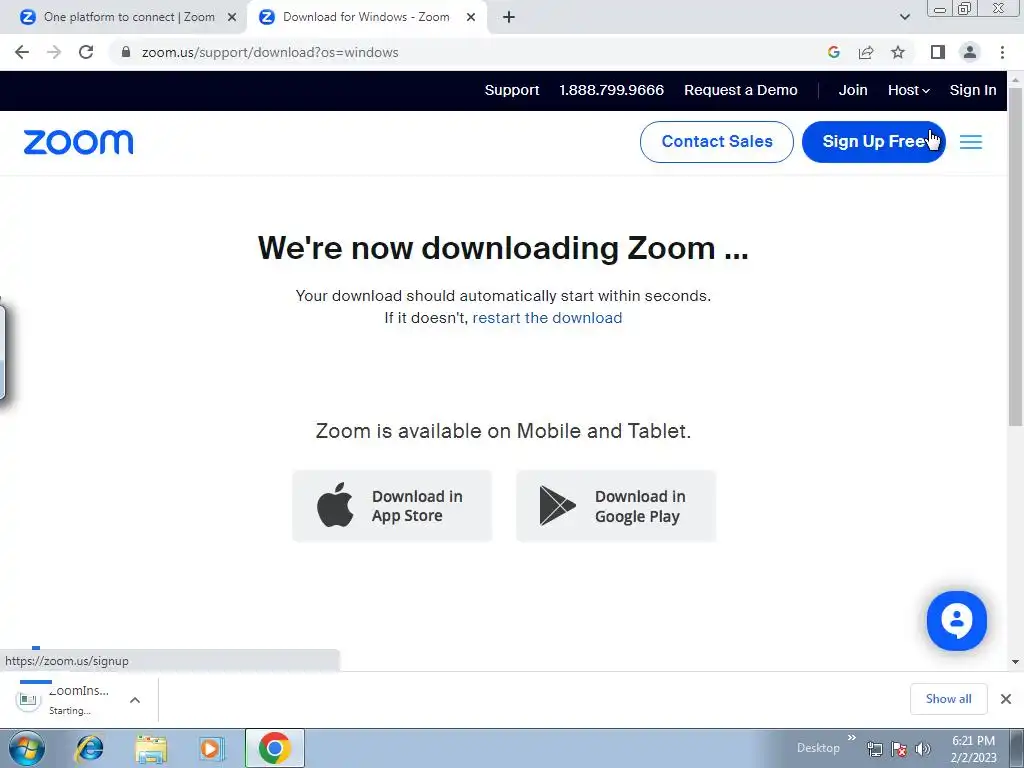Click the browser forward arrow
The image size is (1024, 768).
point(54,52)
